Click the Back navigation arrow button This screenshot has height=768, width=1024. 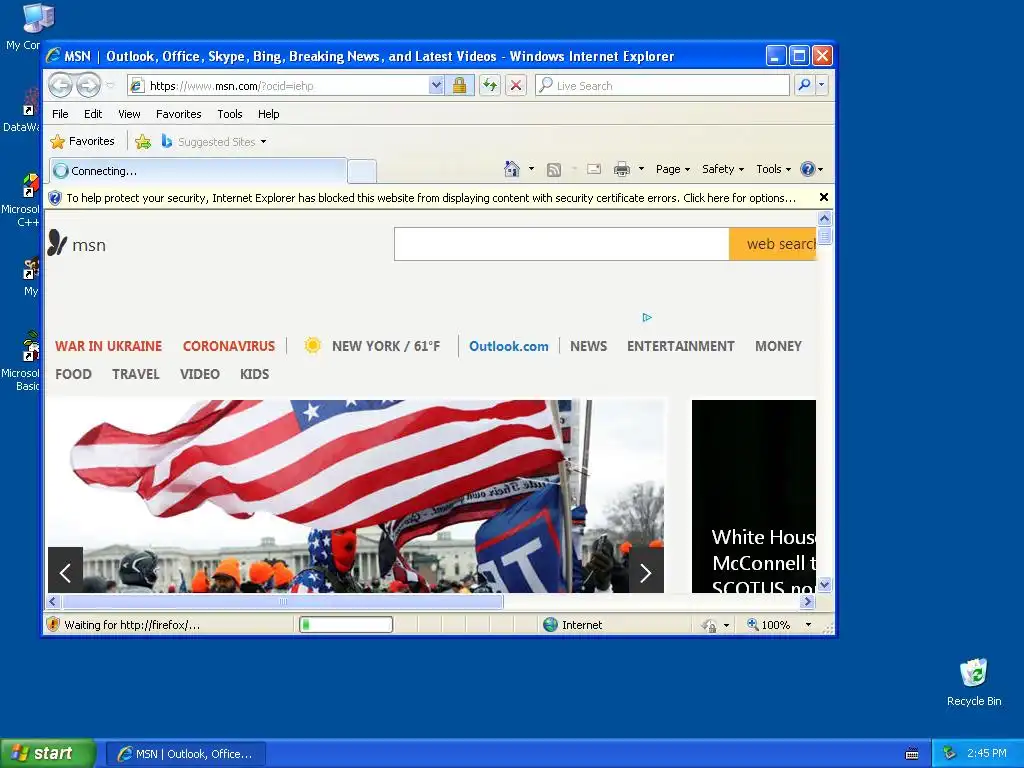(x=61, y=85)
